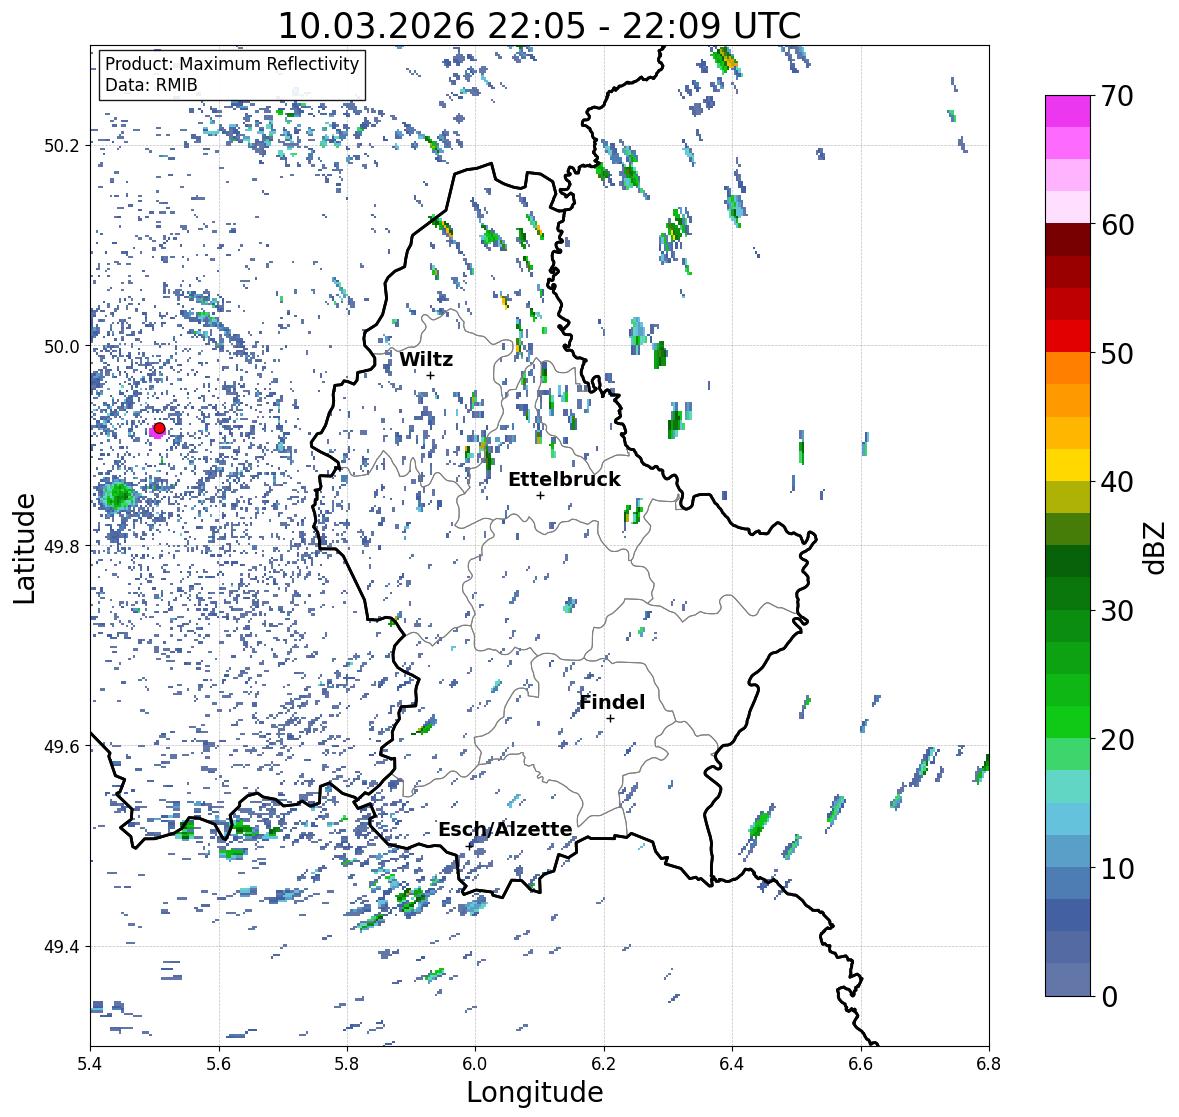Viewport: 1179px width, 1117px height.
Task: Pick the magenta top colorbar segment
Action: point(1068,111)
